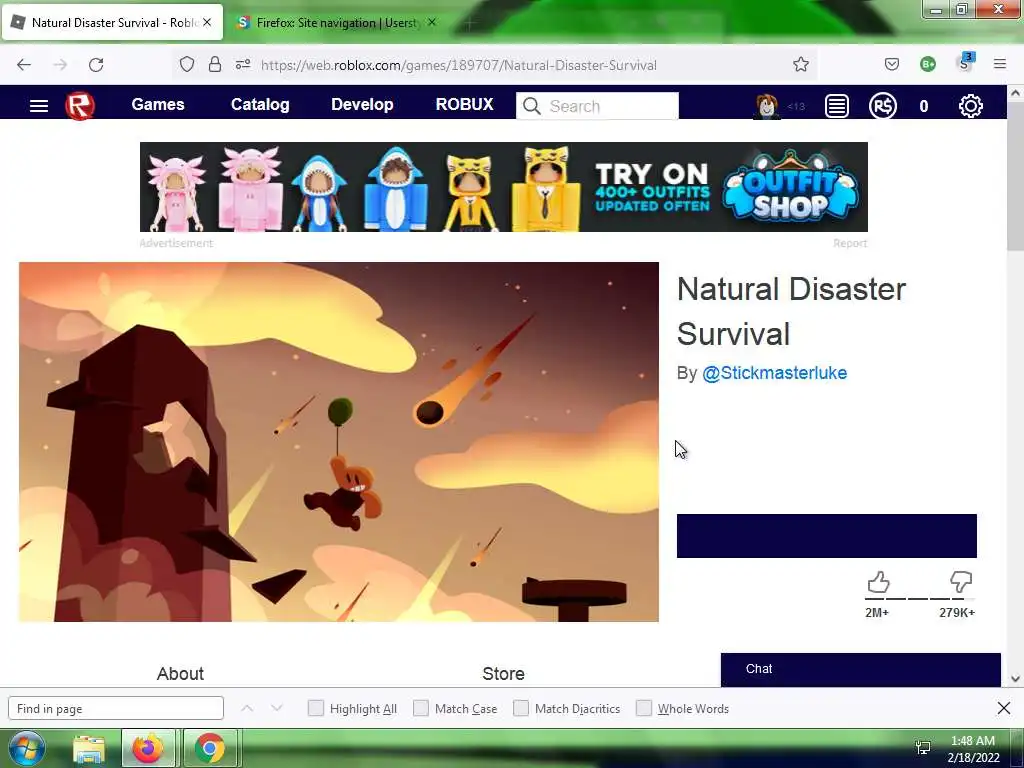Click the browser forward arrow
Image resolution: width=1024 pixels, height=768 pixels.
point(60,65)
